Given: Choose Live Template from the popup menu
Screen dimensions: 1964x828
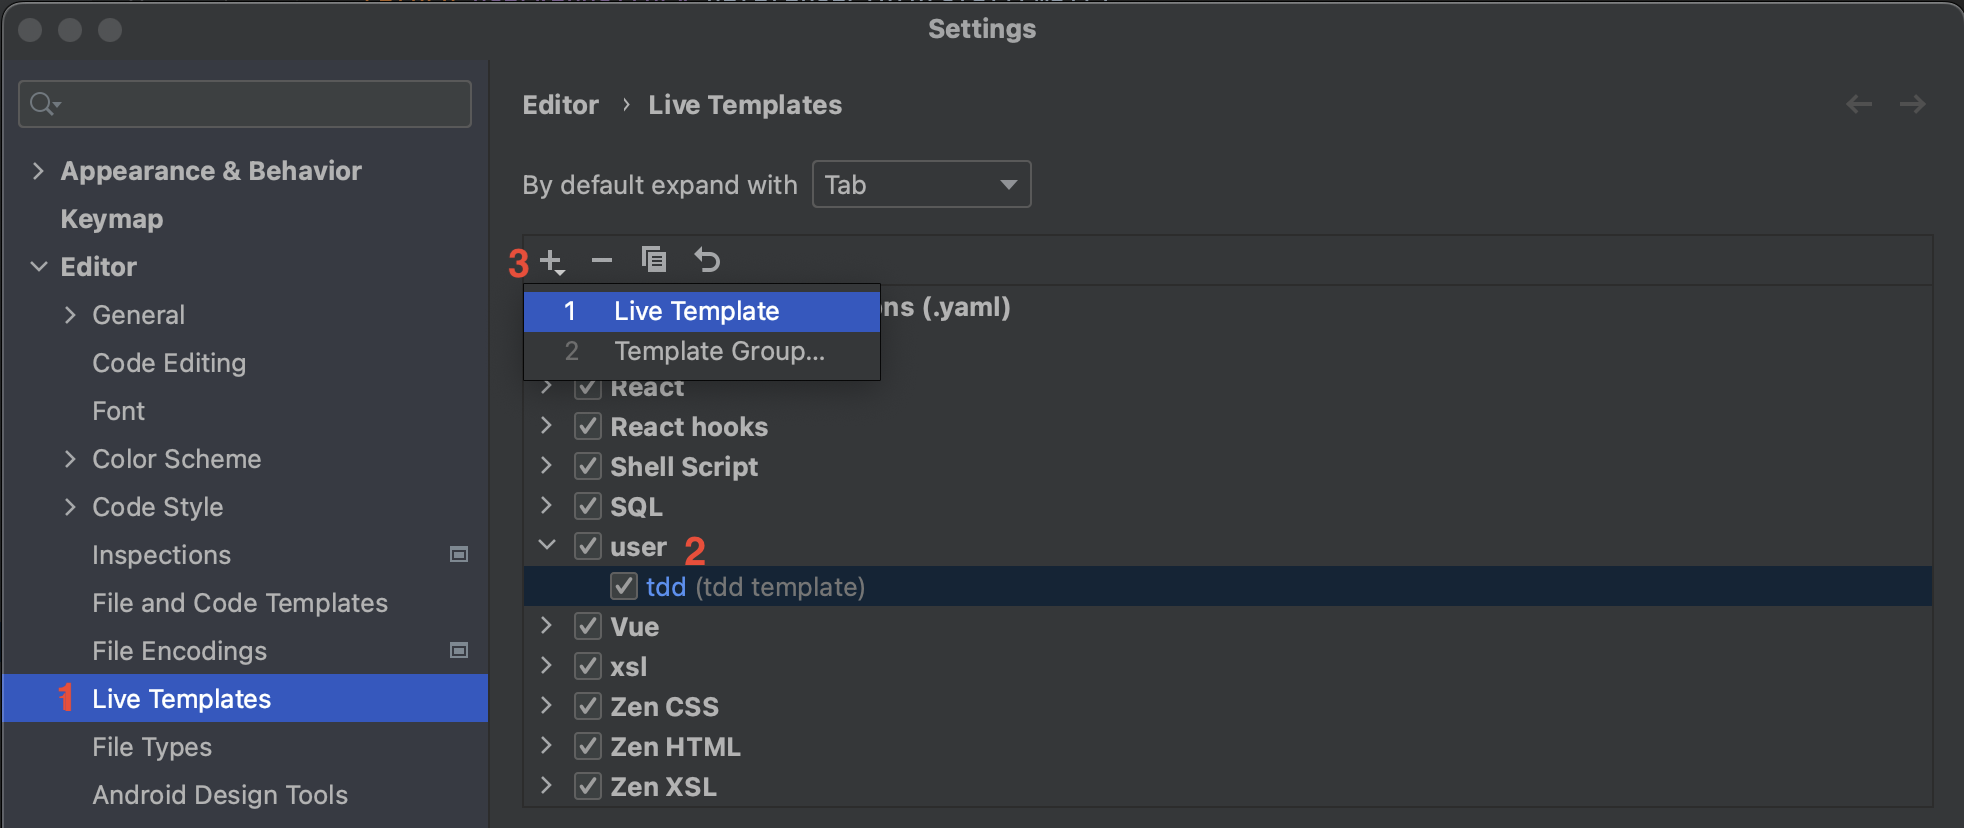Looking at the screenshot, I should 696,311.
